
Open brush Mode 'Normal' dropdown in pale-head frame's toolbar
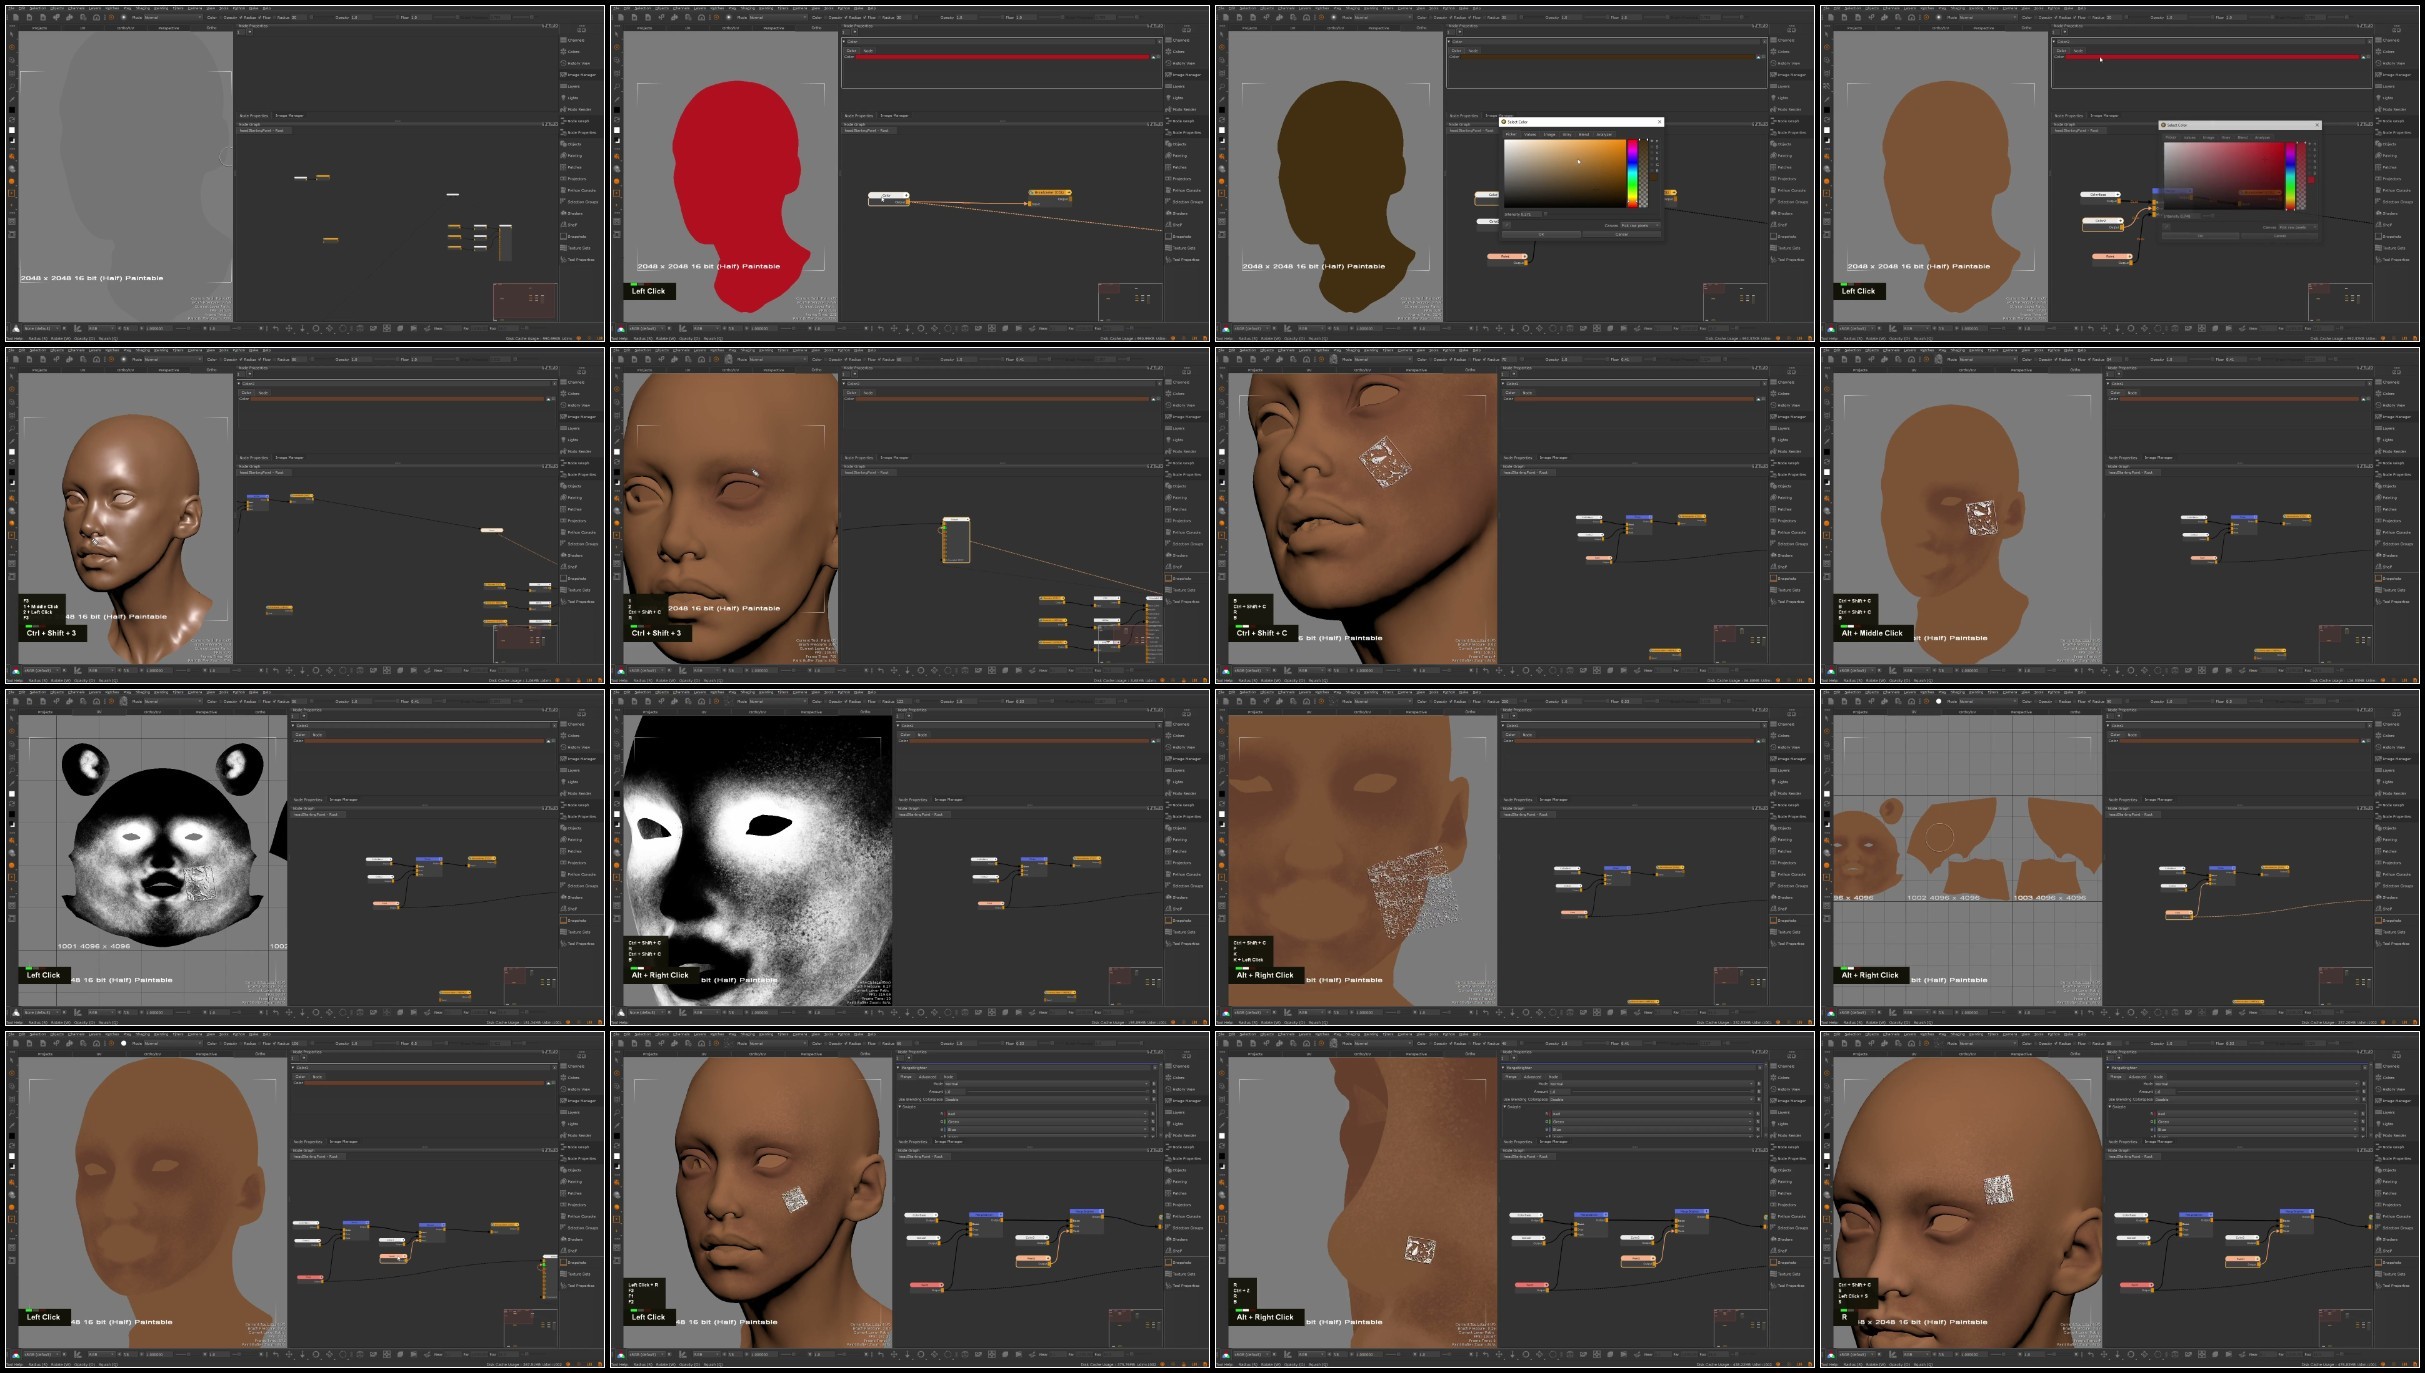(173, 18)
